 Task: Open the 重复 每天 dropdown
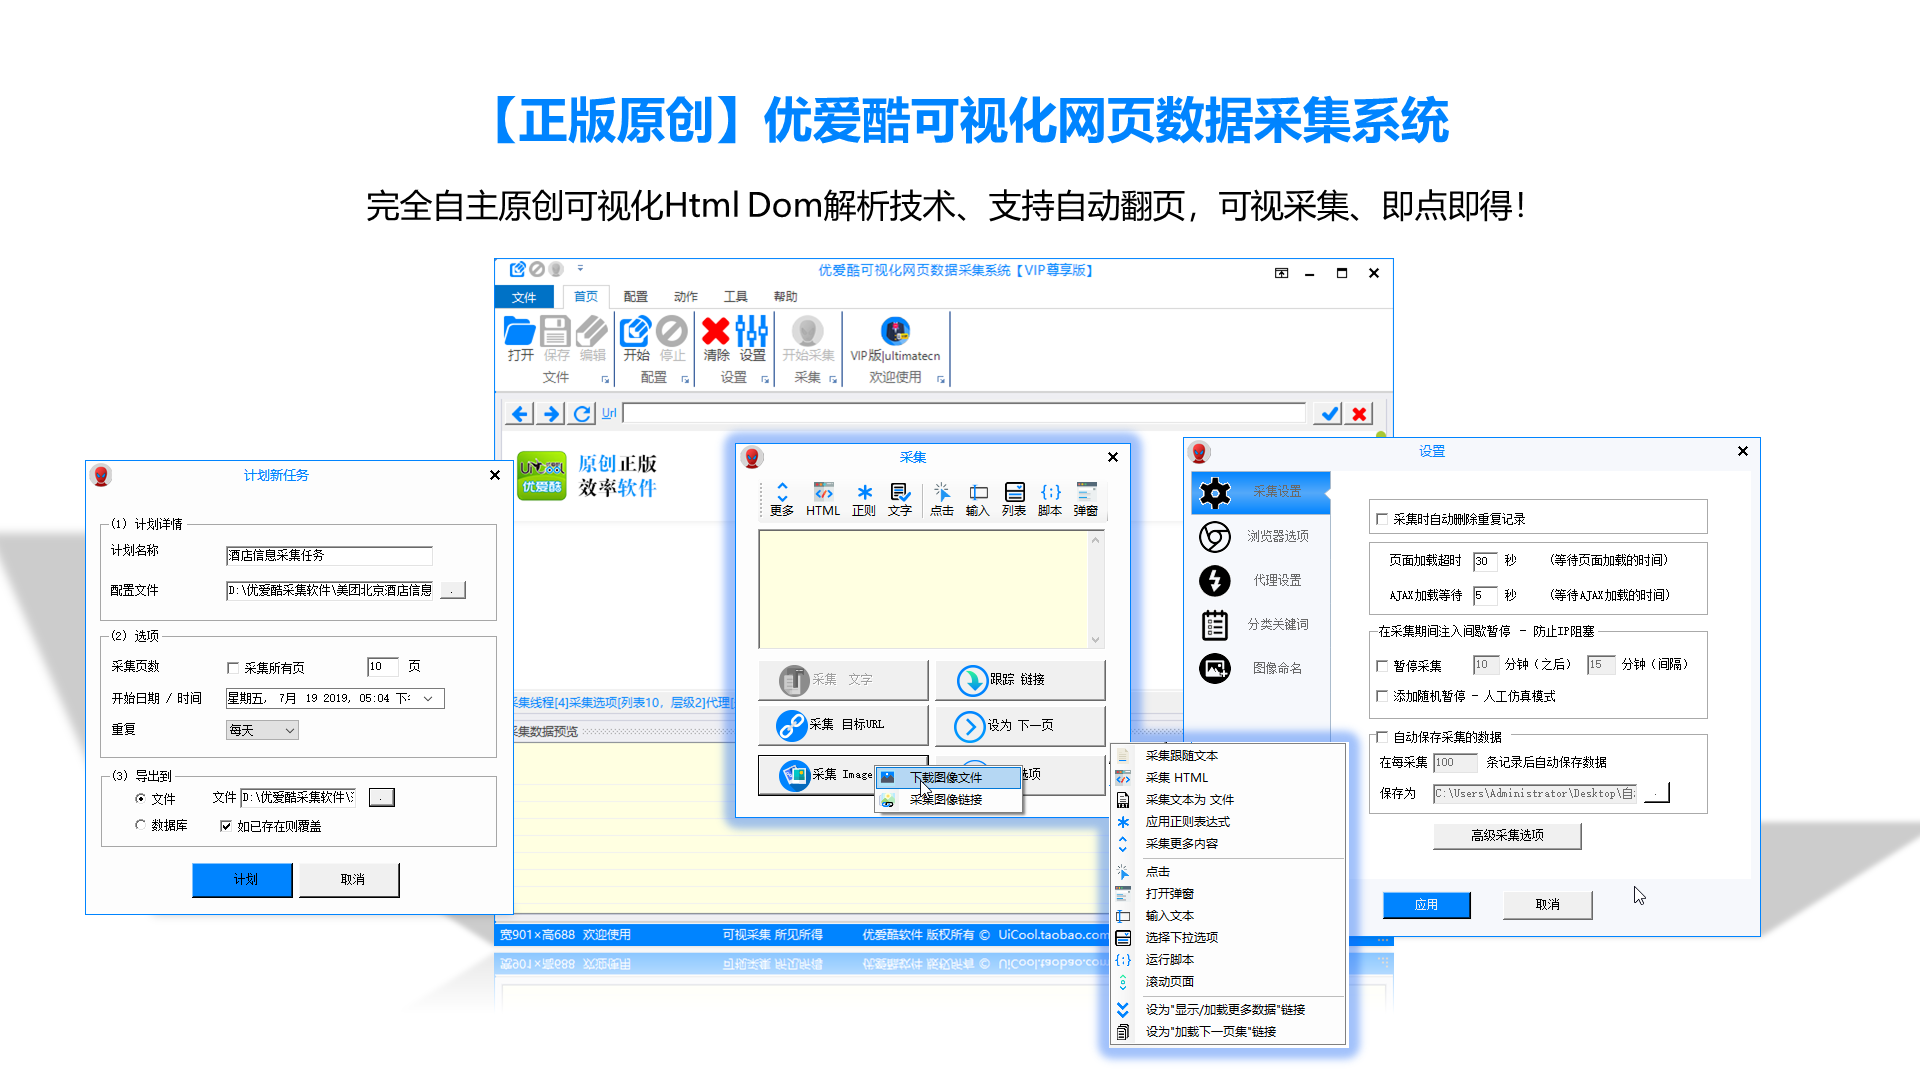pyautogui.click(x=262, y=730)
